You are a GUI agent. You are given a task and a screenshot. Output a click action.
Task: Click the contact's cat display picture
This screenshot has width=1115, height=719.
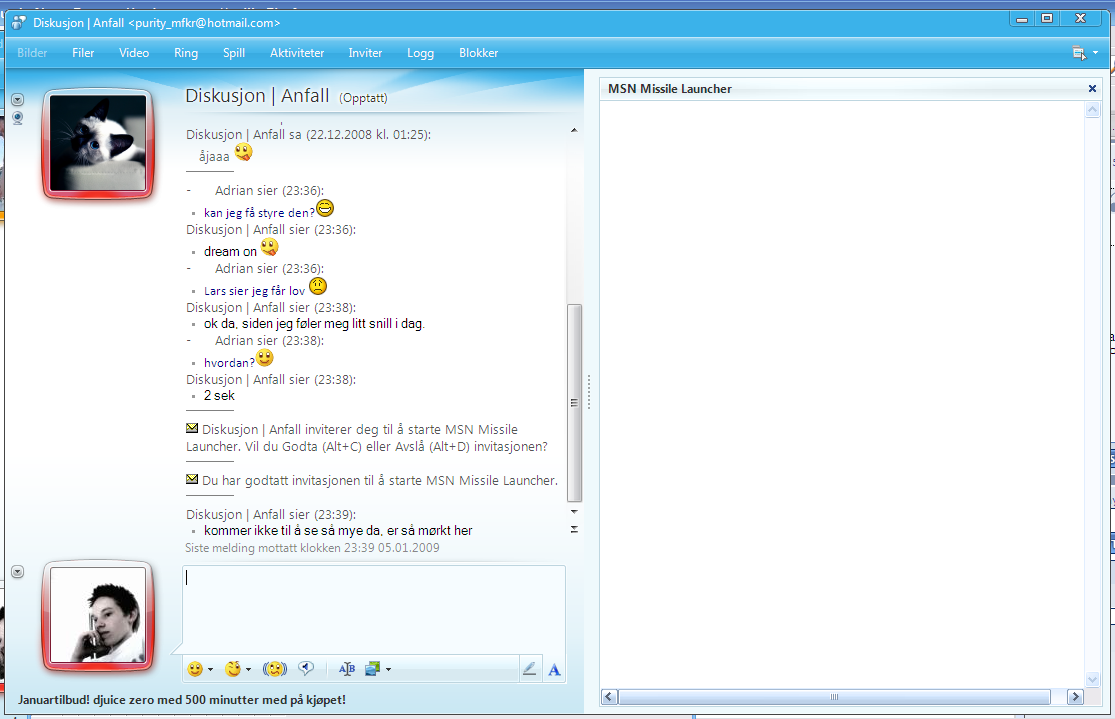[98, 144]
